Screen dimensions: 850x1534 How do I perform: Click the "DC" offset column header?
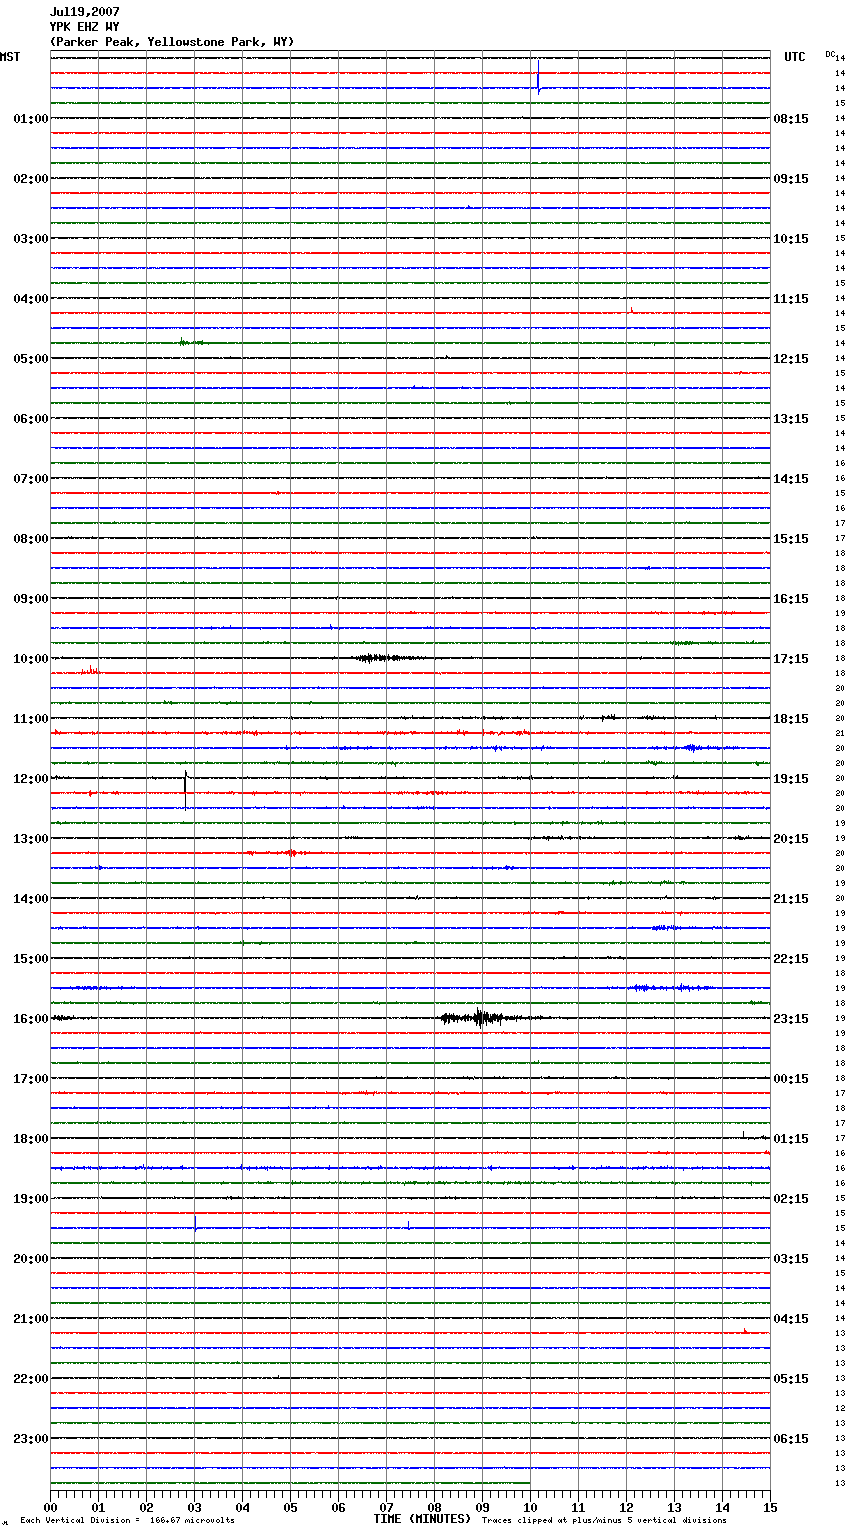click(830, 54)
